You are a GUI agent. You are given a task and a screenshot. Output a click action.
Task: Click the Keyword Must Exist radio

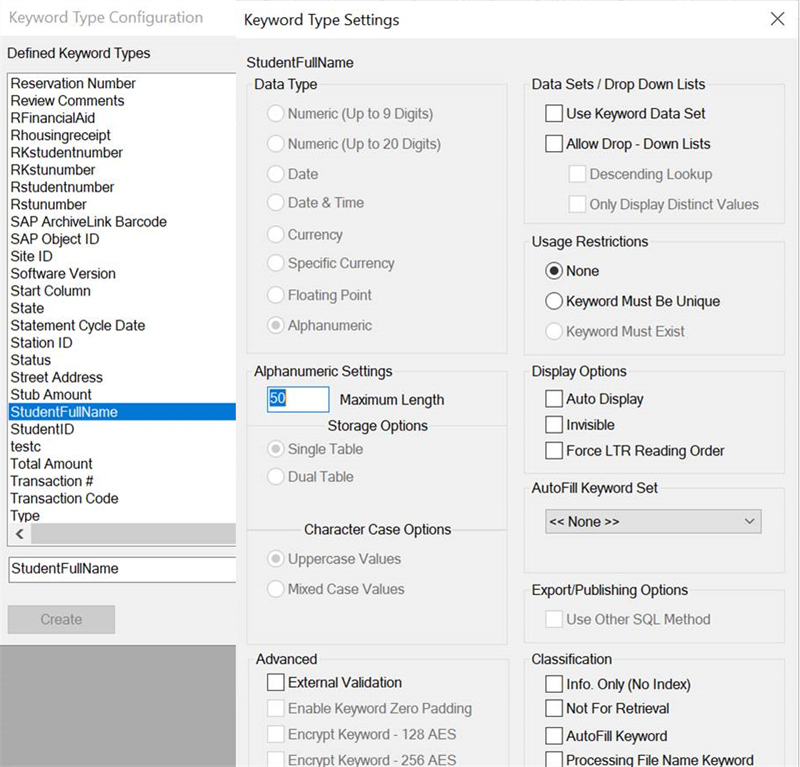[x=554, y=331]
